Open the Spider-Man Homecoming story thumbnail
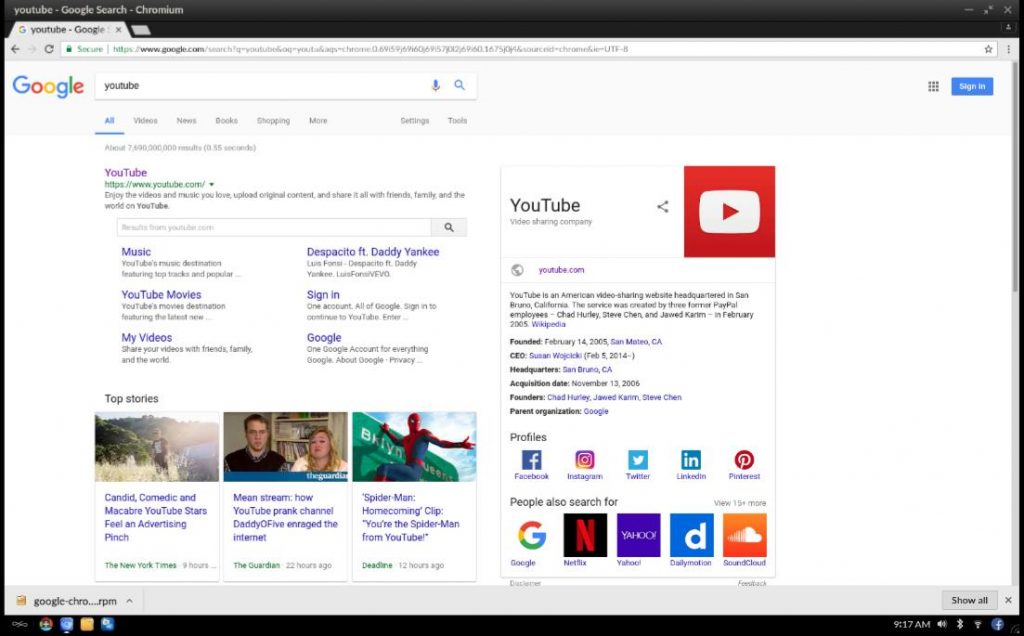This screenshot has width=1024, height=636. [x=414, y=447]
